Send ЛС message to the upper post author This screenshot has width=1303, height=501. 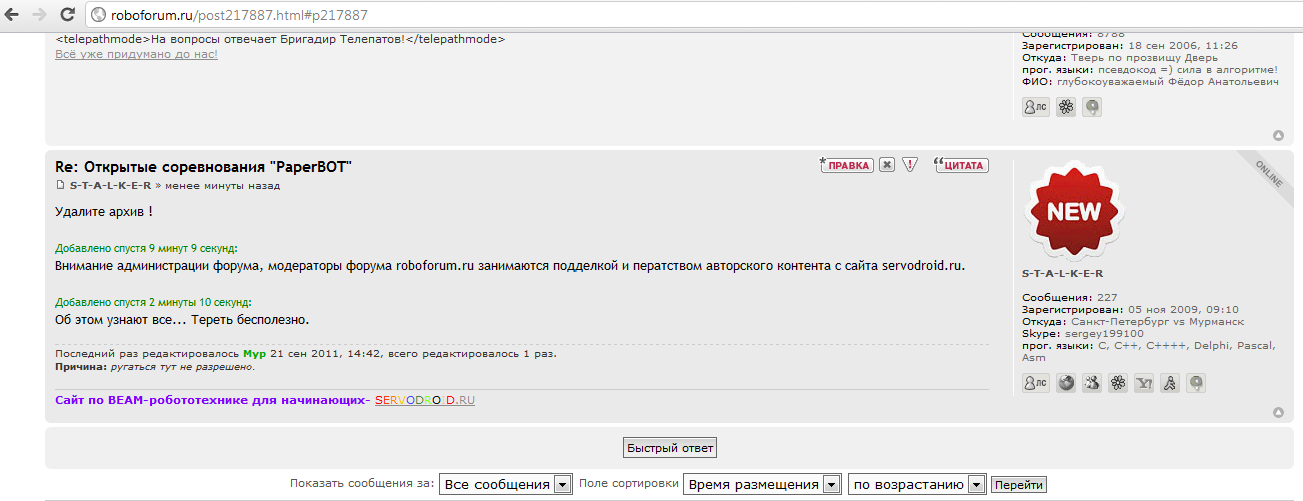(1036, 107)
